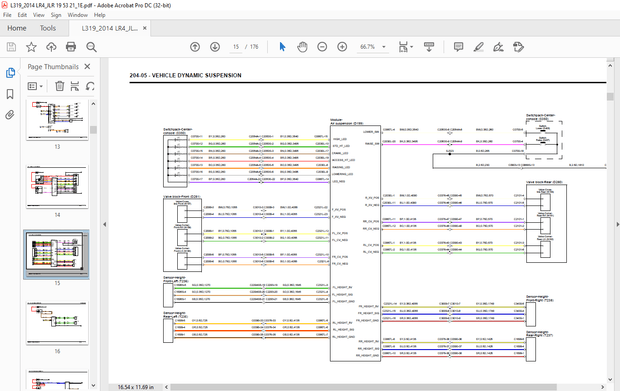This screenshot has width=620, height=391.
Task: Select the page 14 thumbnail
Action: pos(57,186)
